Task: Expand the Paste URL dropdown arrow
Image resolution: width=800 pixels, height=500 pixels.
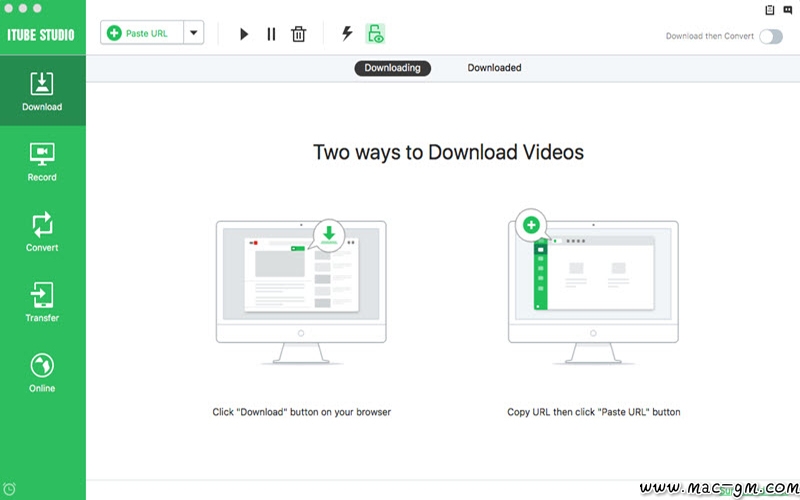Action: (194, 33)
